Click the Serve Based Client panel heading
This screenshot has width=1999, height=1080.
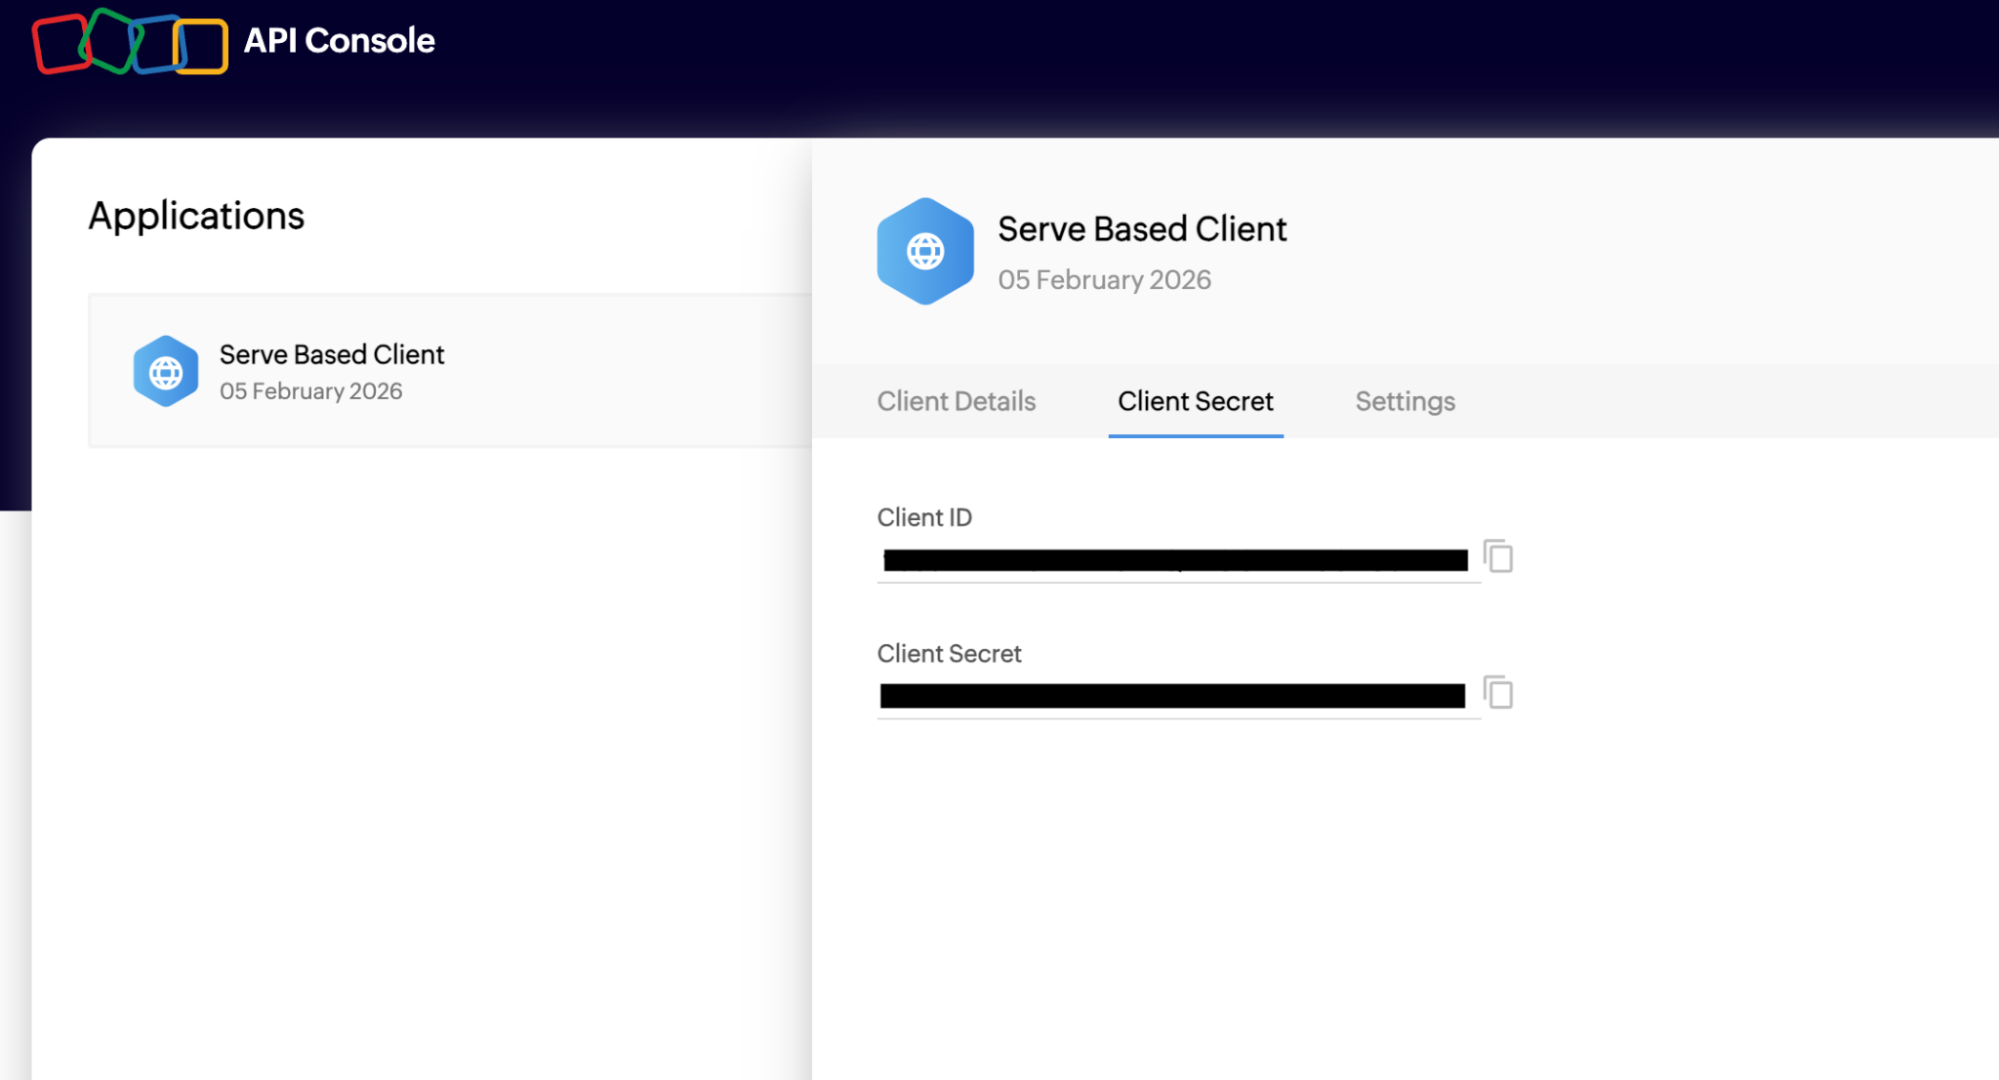pos(1142,229)
